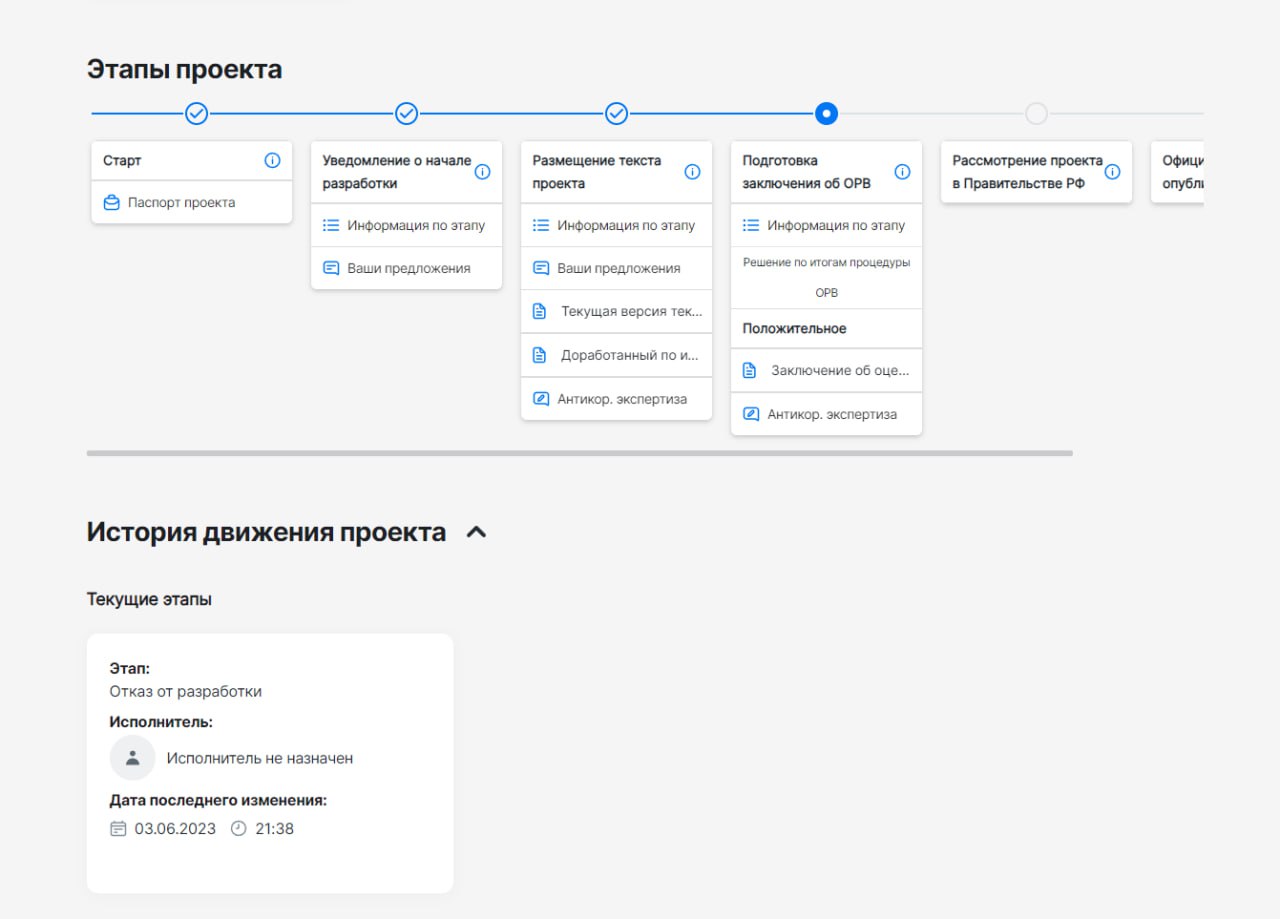Collapse История движения проекта section
The width and height of the screenshot is (1280, 919).
477,533
